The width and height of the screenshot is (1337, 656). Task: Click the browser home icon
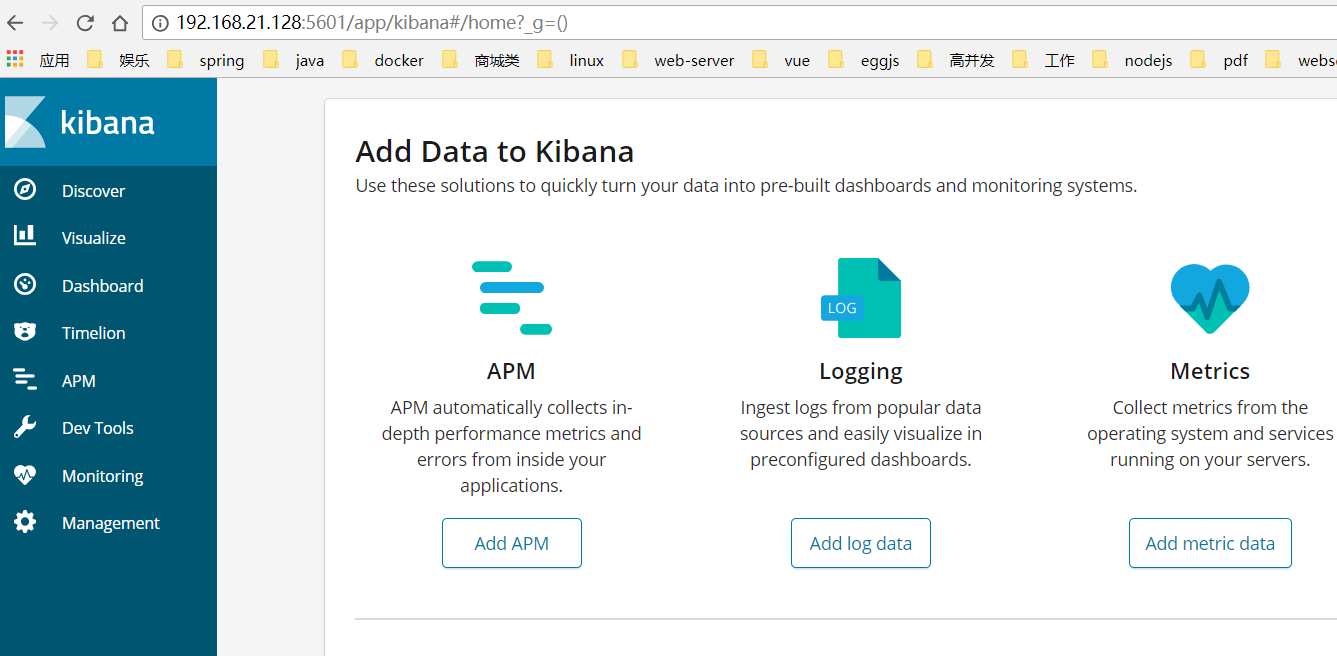point(120,23)
